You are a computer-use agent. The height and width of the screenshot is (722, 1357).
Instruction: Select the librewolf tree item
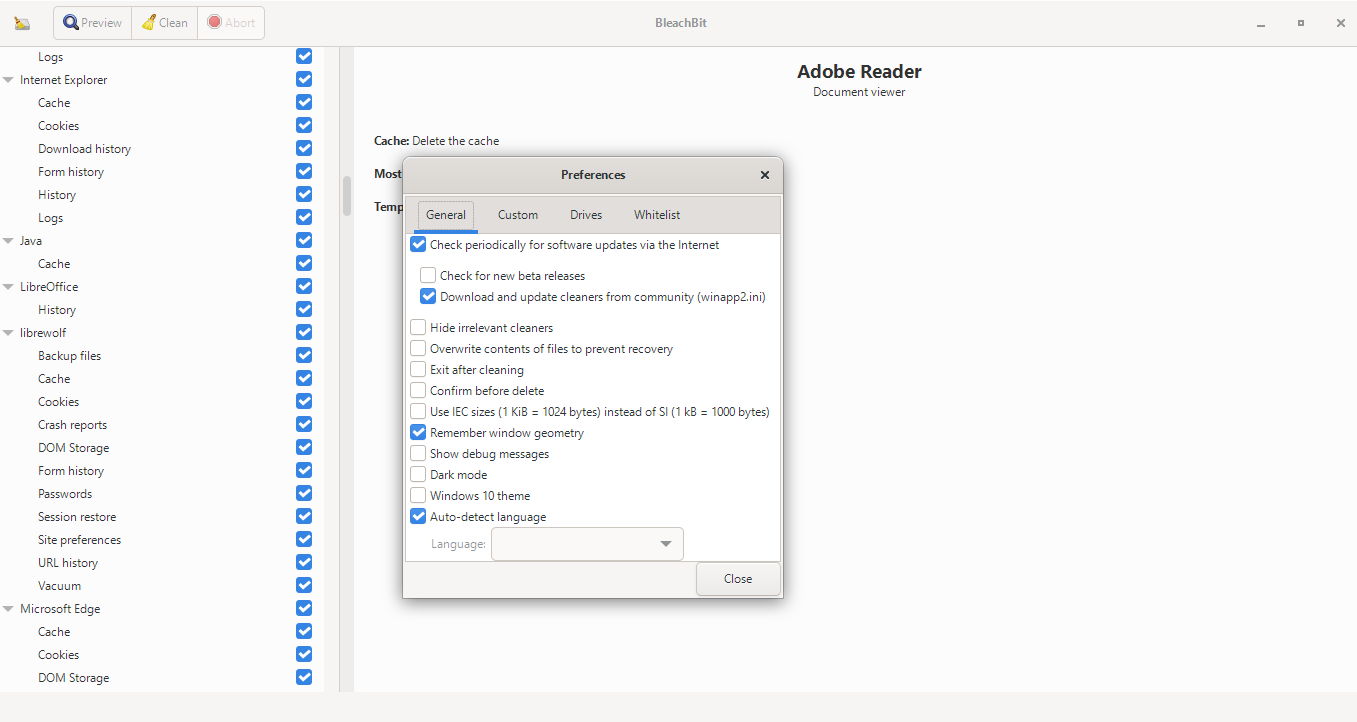pyautogui.click(x=43, y=333)
